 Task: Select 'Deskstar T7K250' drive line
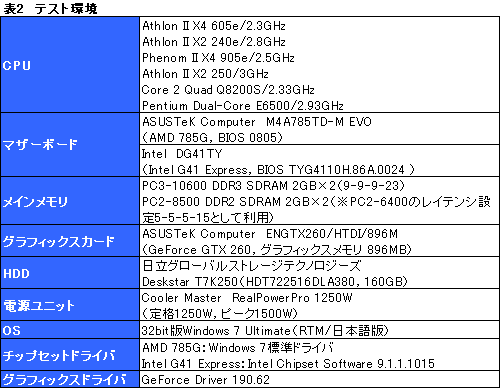pos(275,282)
